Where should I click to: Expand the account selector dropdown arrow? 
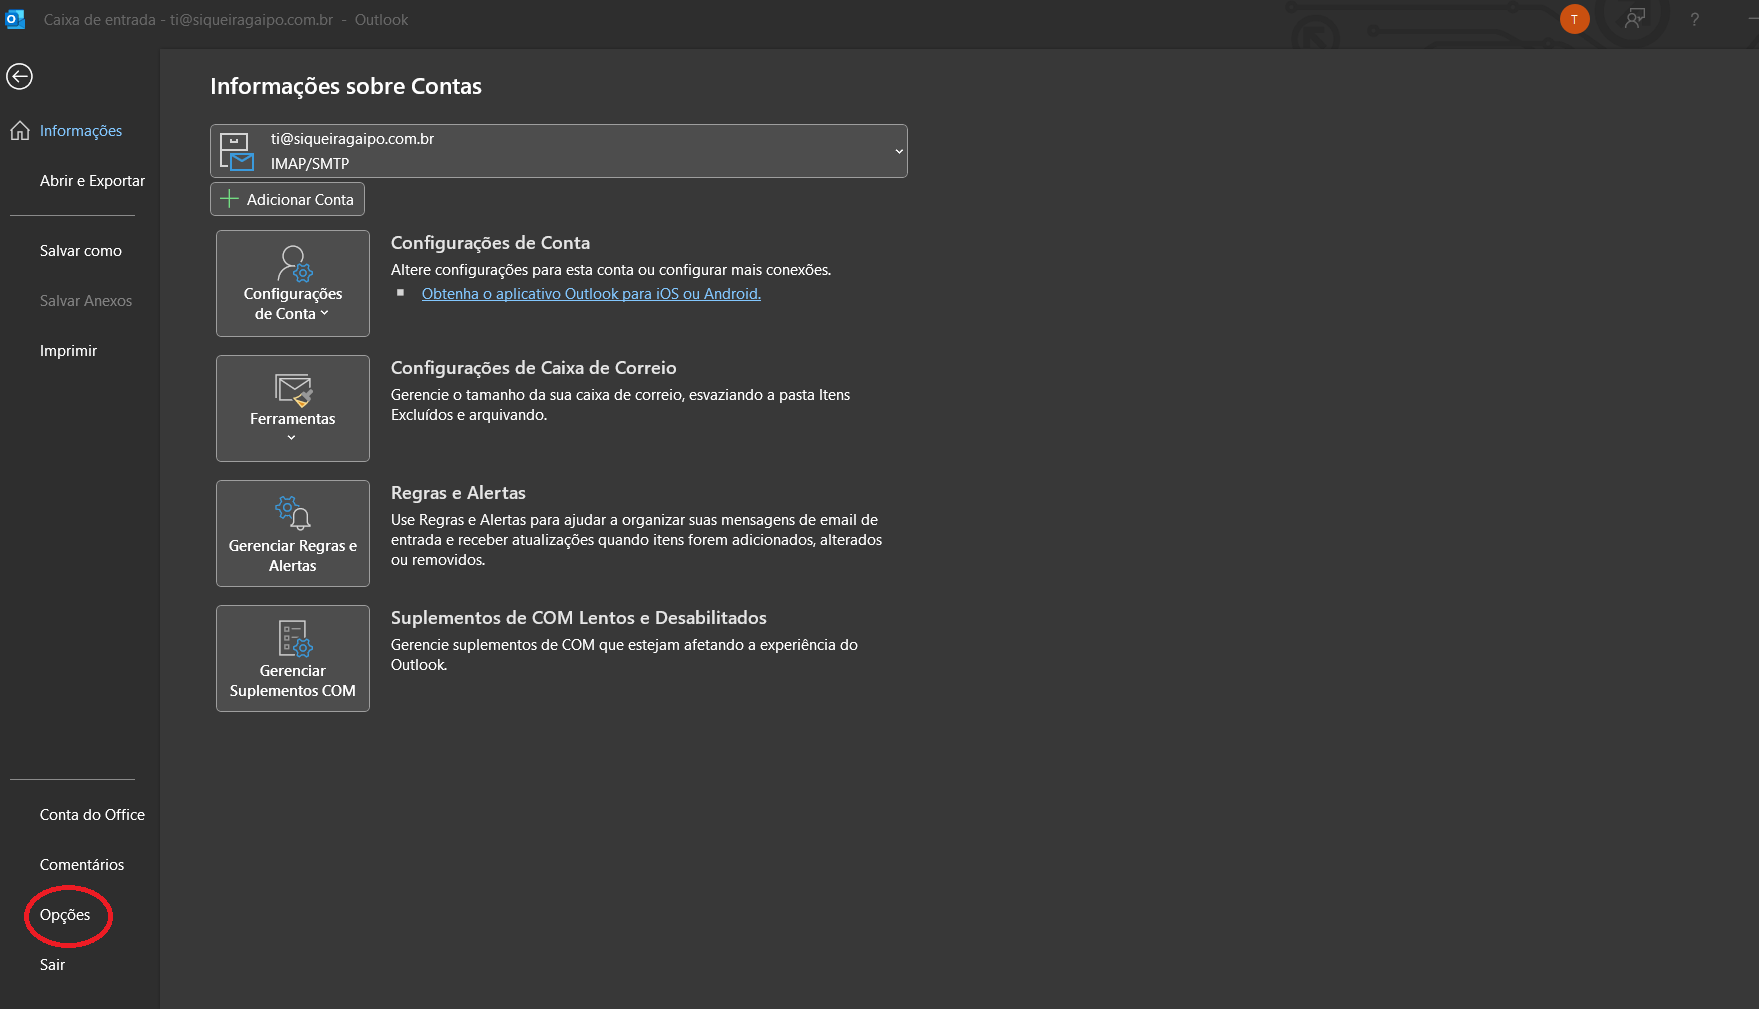pyautogui.click(x=899, y=151)
